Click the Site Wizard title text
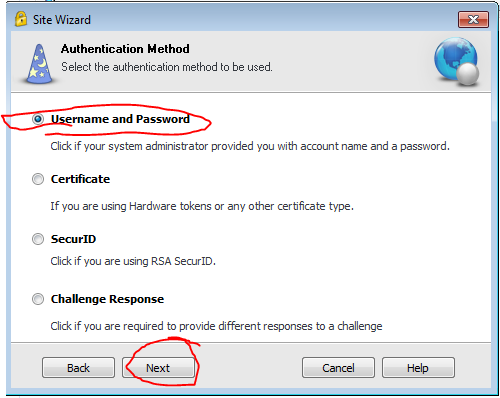 click(x=62, y=20)
